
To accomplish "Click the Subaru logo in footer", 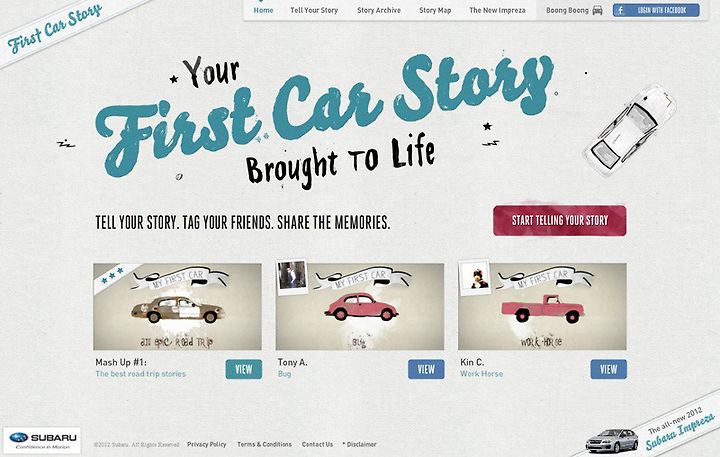I will [42, 440].
